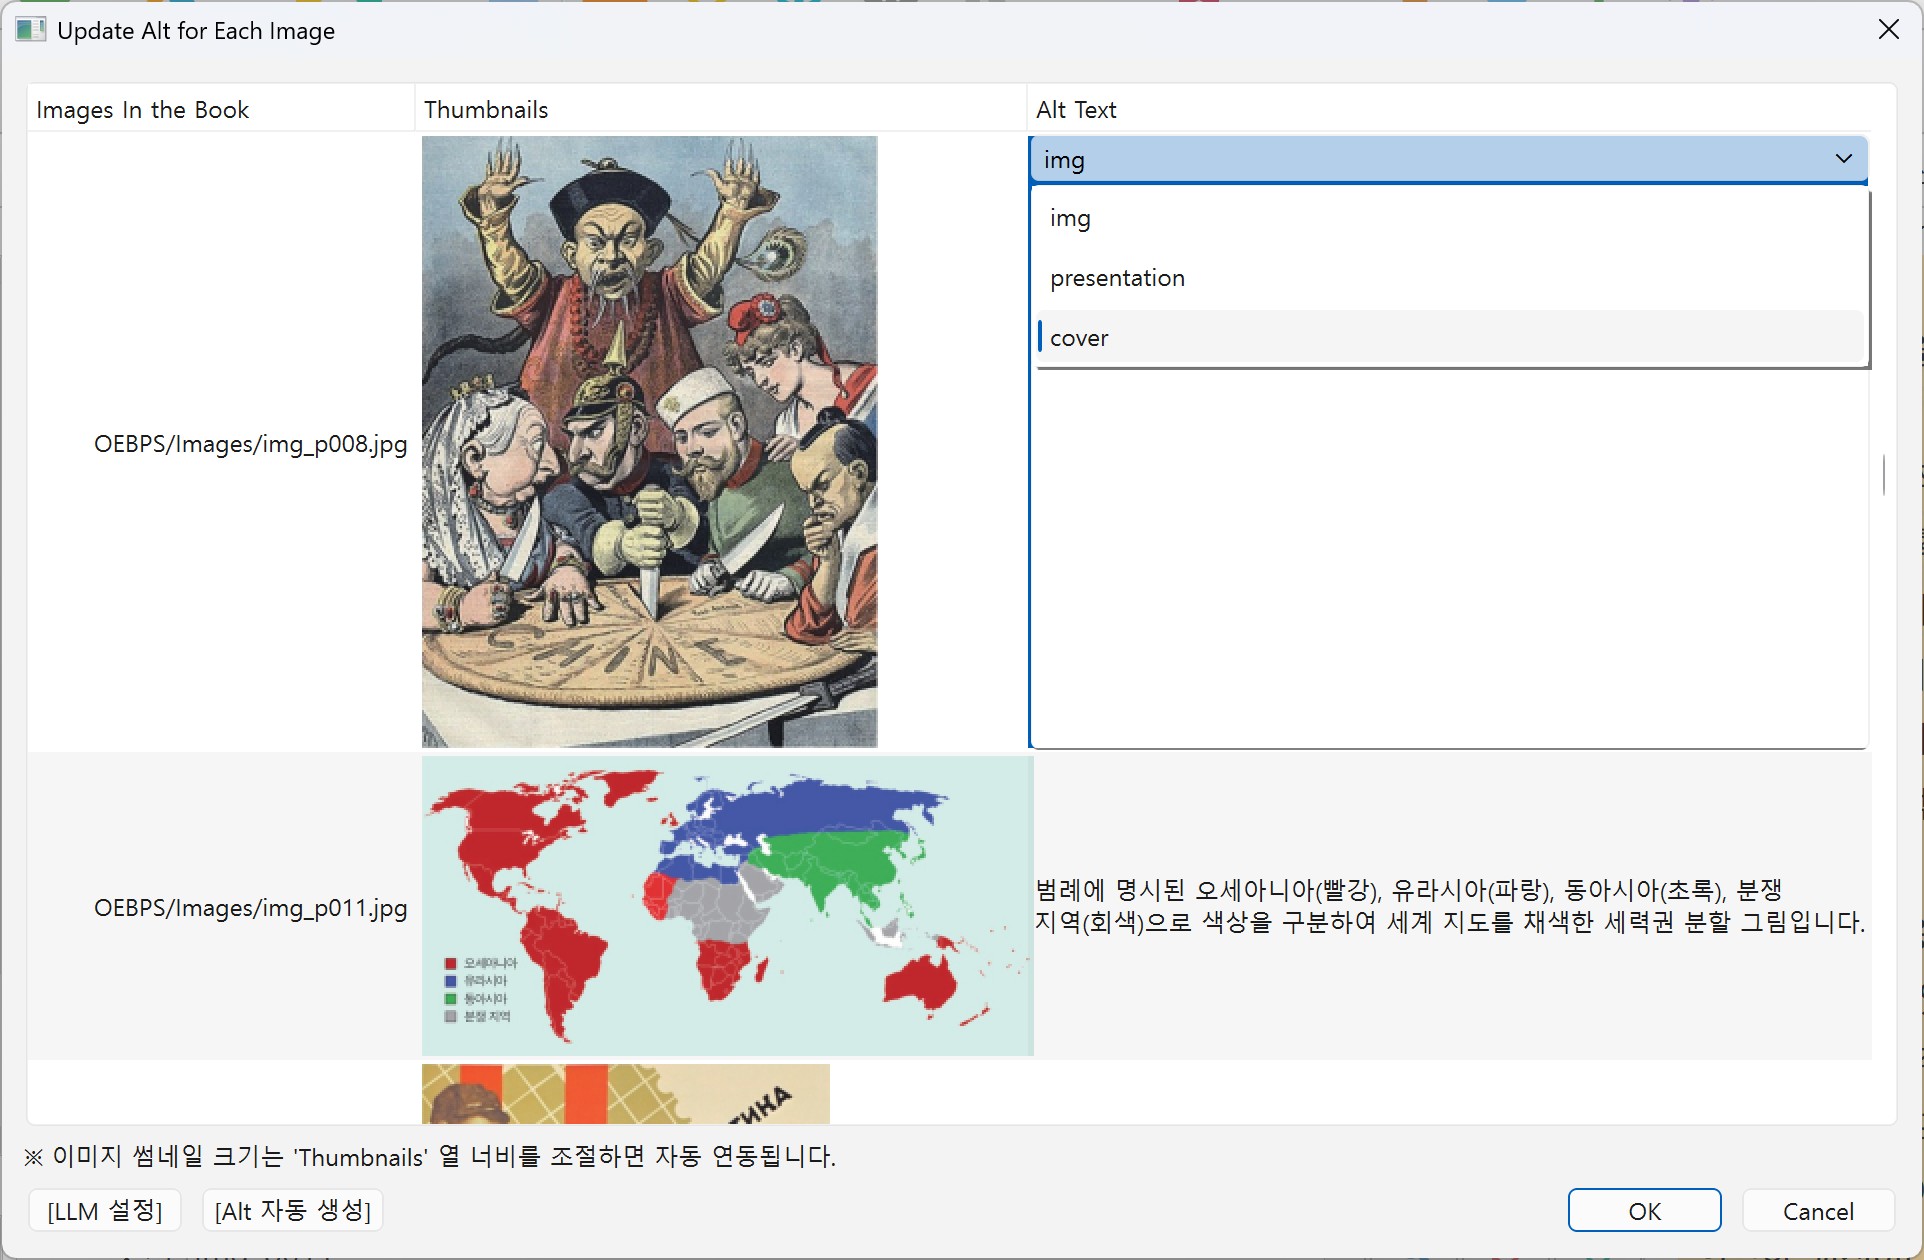Screen dimensions: 1924x1260
Task: Click the China cake cartoon thumbnail
Action: coord(649,441)
